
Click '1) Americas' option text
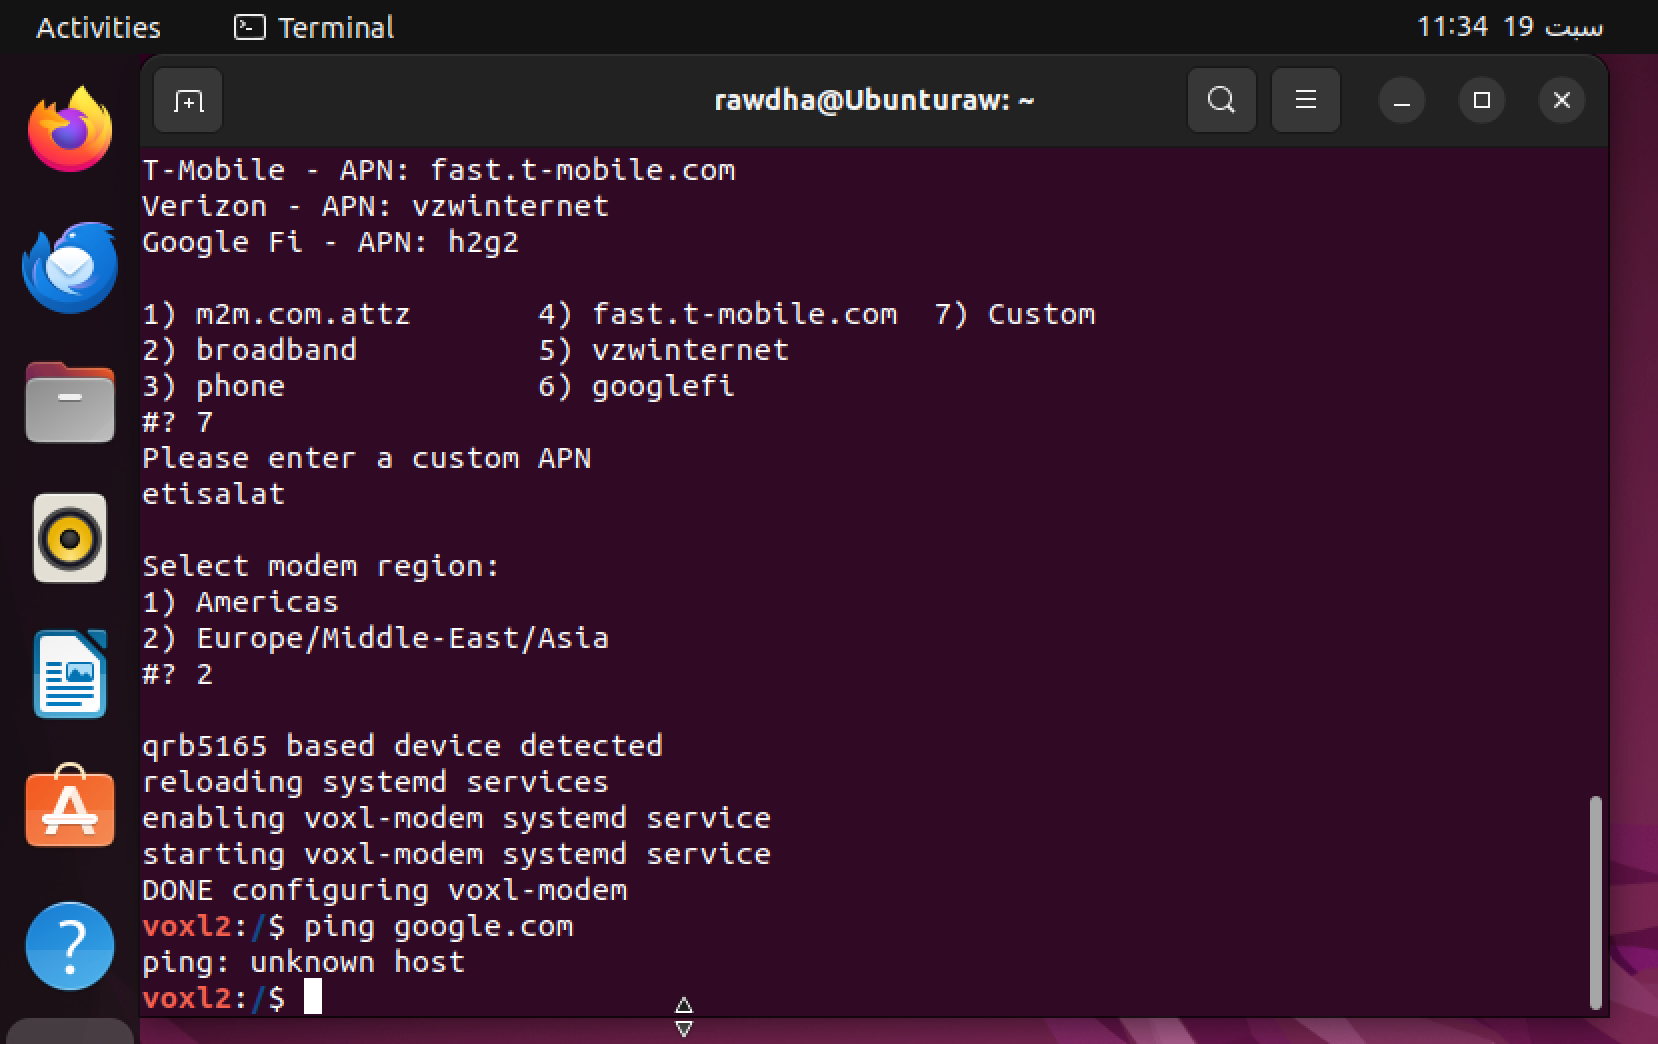coord(240,602)
